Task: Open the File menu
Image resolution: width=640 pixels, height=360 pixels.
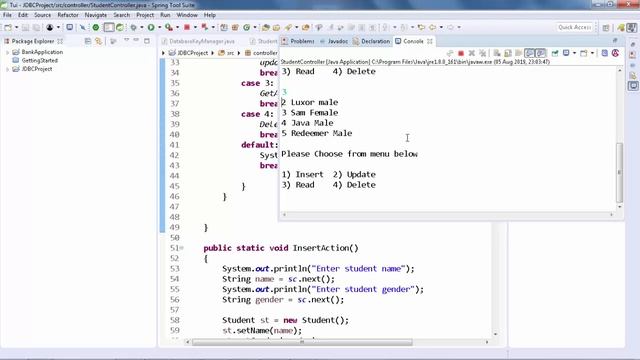Action: pyautogui.click(x=7, y=15)
